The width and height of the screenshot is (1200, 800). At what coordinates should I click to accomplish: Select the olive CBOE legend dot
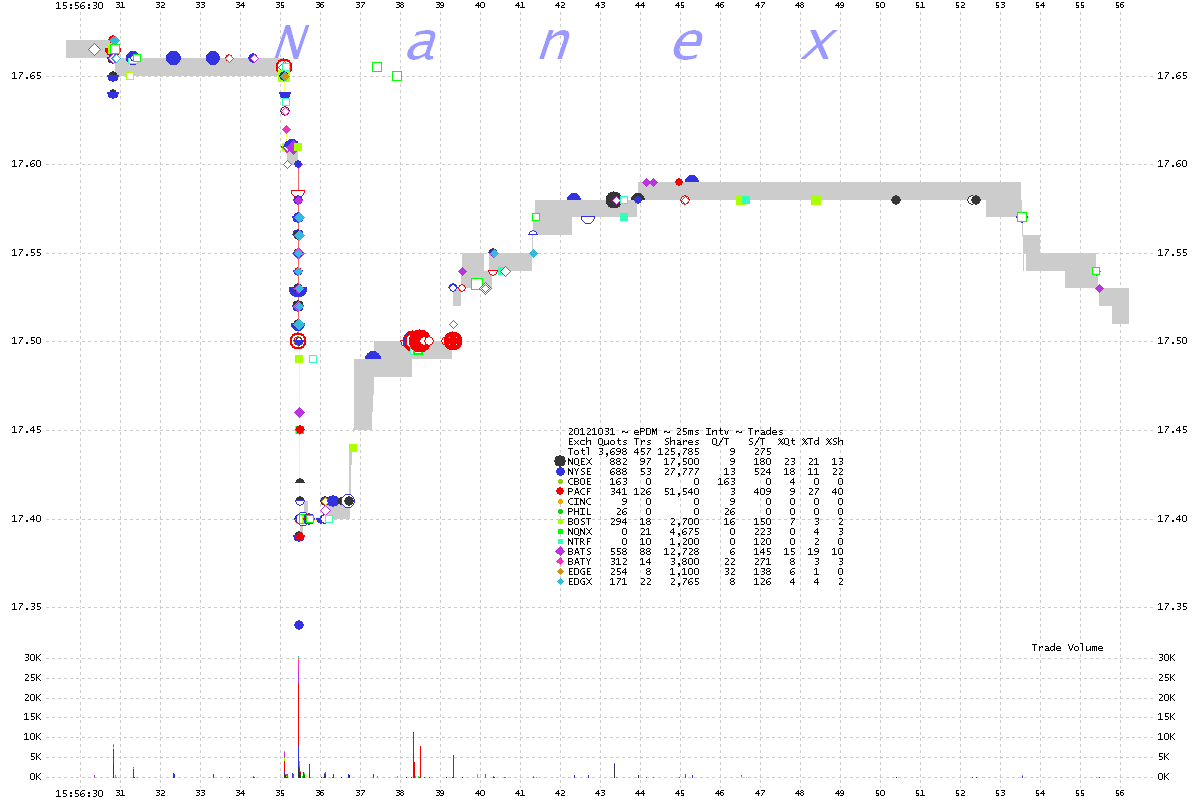click(x=559, y=481)
